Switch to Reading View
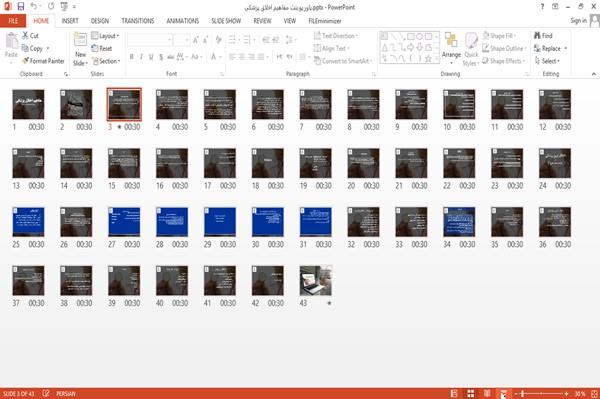 click(x=487, y=393)
